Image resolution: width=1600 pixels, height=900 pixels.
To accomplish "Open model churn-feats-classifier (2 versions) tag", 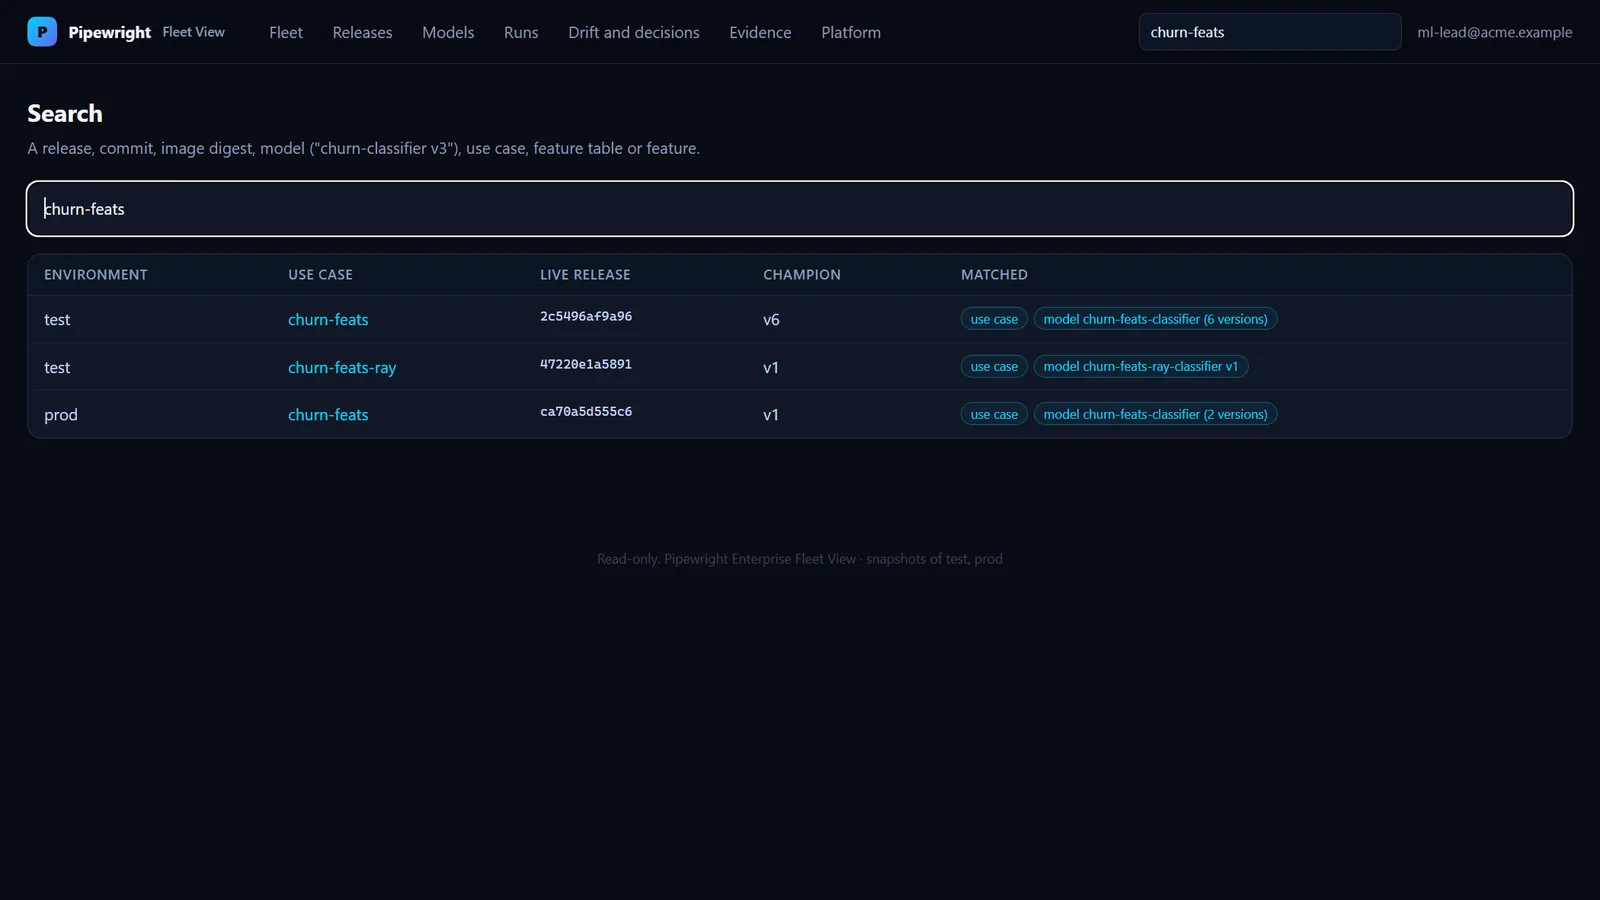I will pyautogui.click(x=1155, y=414).
